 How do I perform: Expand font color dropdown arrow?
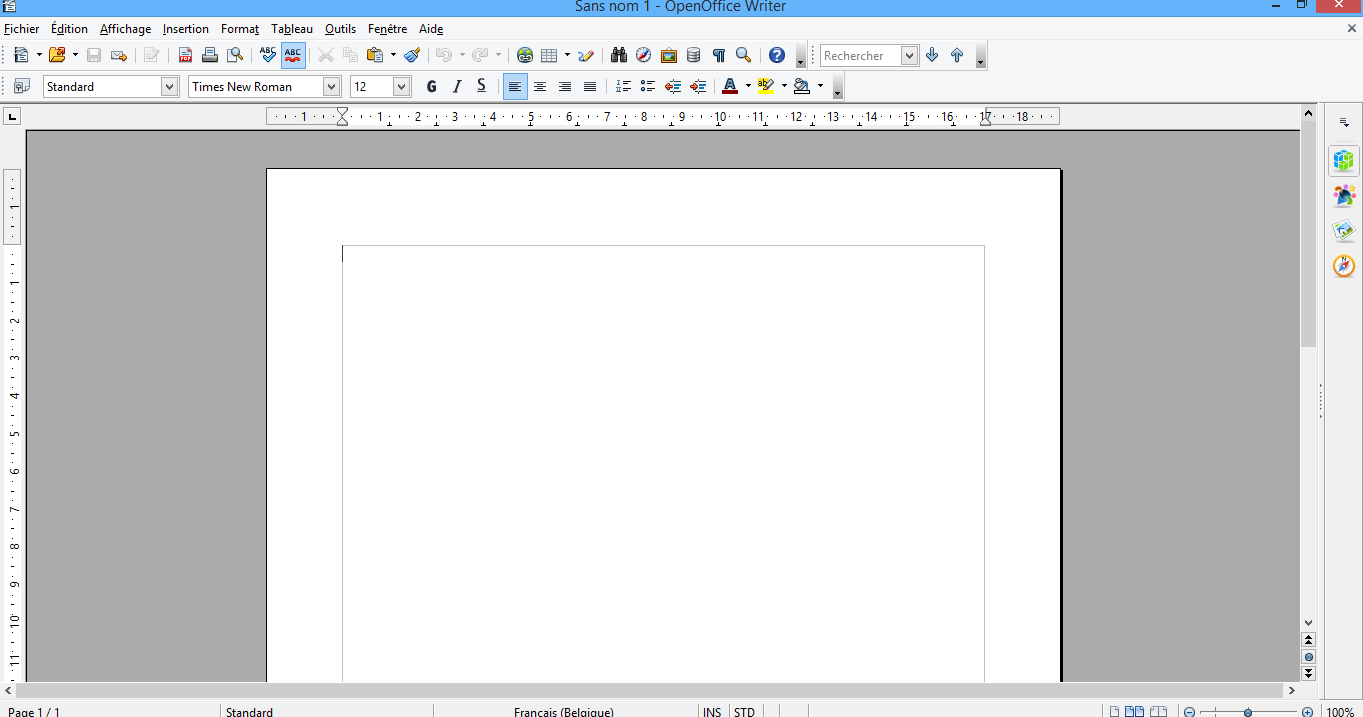click(747, 86)
